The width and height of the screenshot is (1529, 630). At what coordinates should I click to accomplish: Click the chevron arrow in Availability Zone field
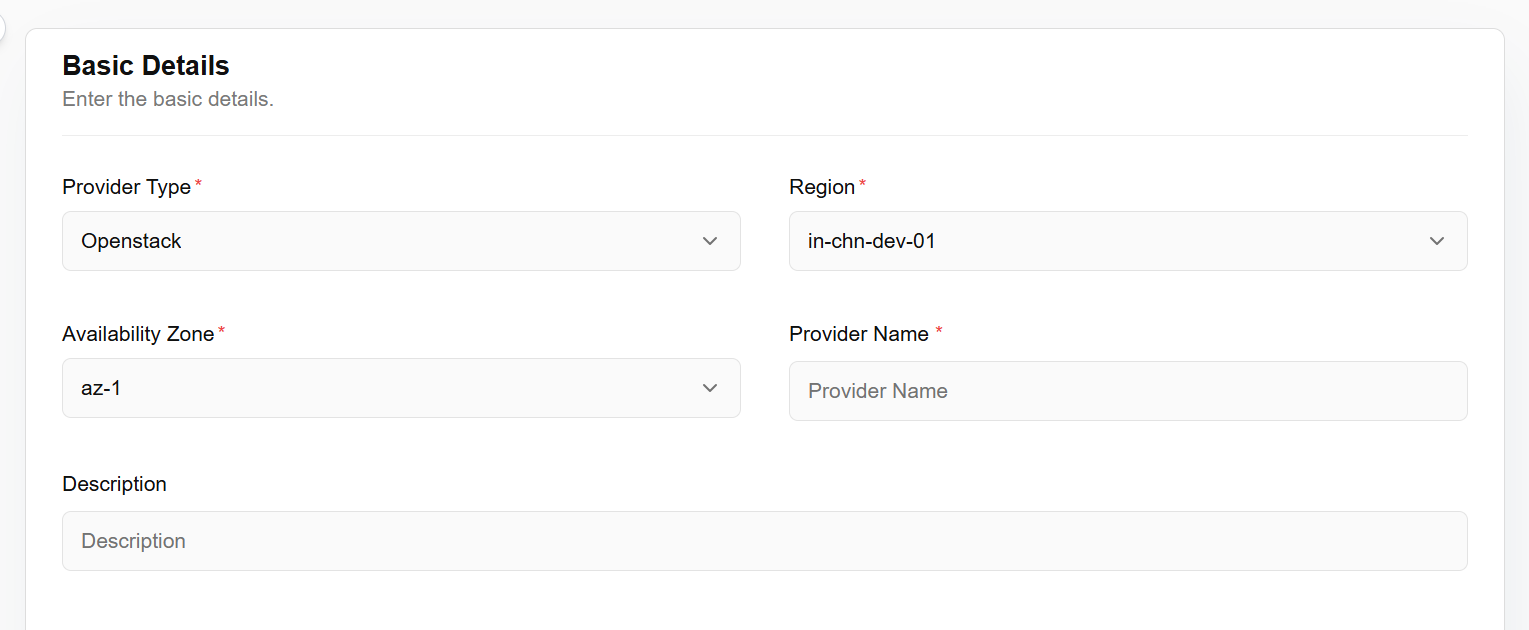(710, 388)
